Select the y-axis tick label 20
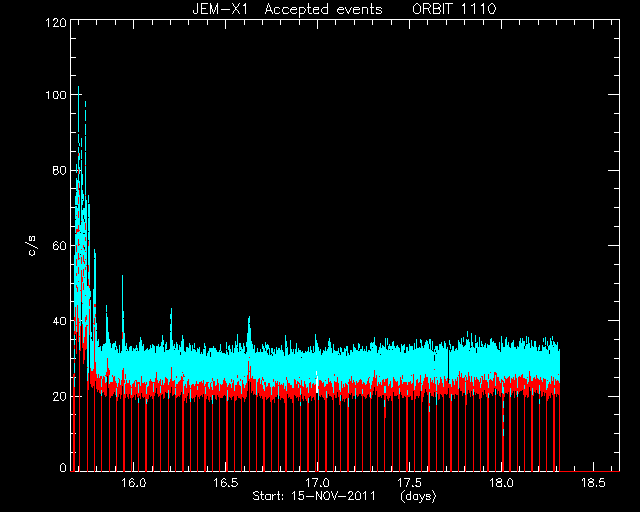The width and height of the screenshot is (640, 512). (x=59, y=396)
